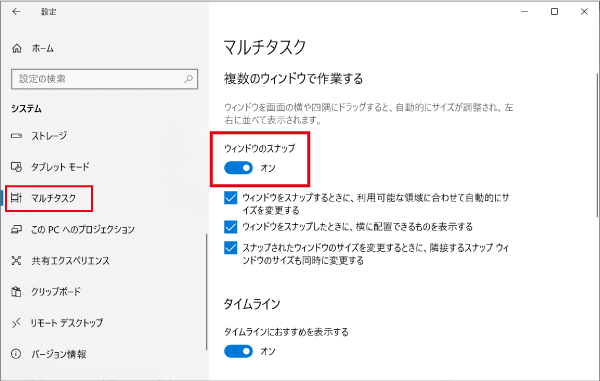Image resolution: width=600 pixels, height=381 pixels.
Task: Click the search magnifier icon
Action: [x=189, y=79]
